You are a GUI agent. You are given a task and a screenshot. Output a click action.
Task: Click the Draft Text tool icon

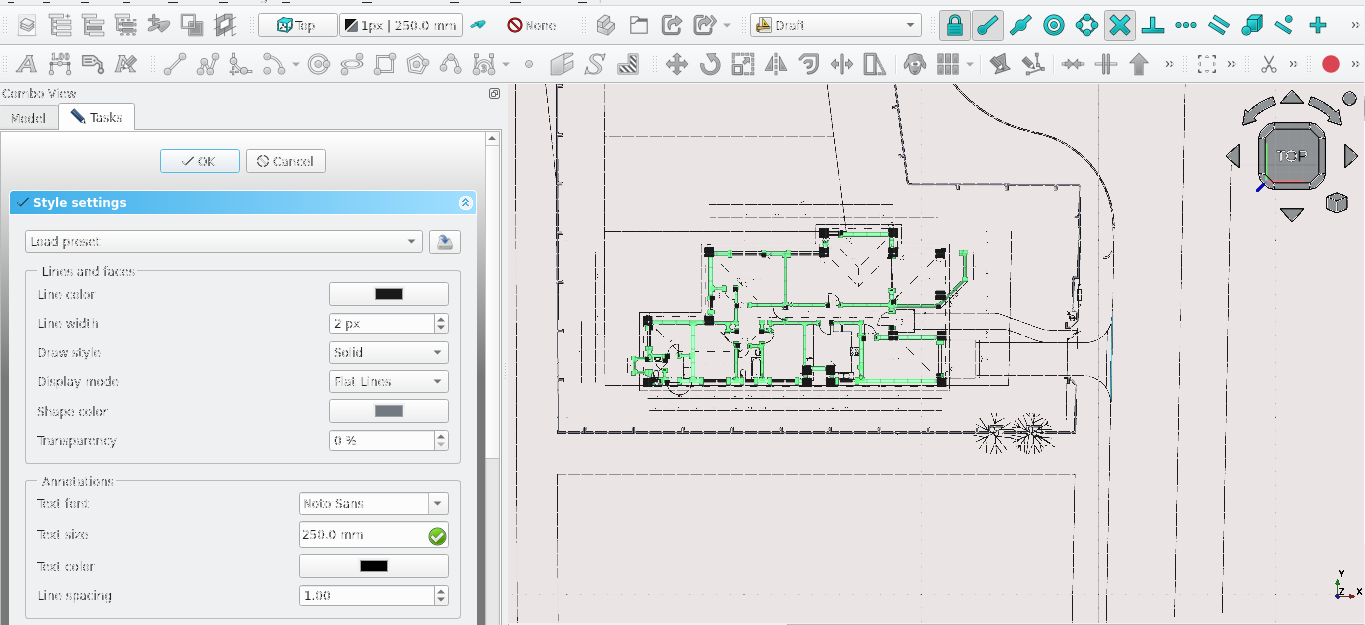click(x=26, y=65)
